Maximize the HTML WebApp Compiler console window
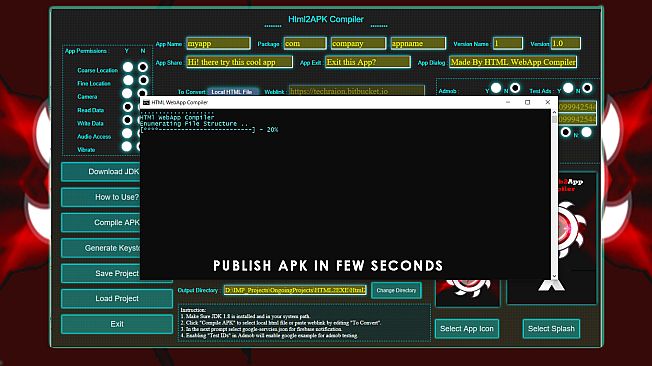The width and height of the screenshot is (652, 366). point(527,102)
